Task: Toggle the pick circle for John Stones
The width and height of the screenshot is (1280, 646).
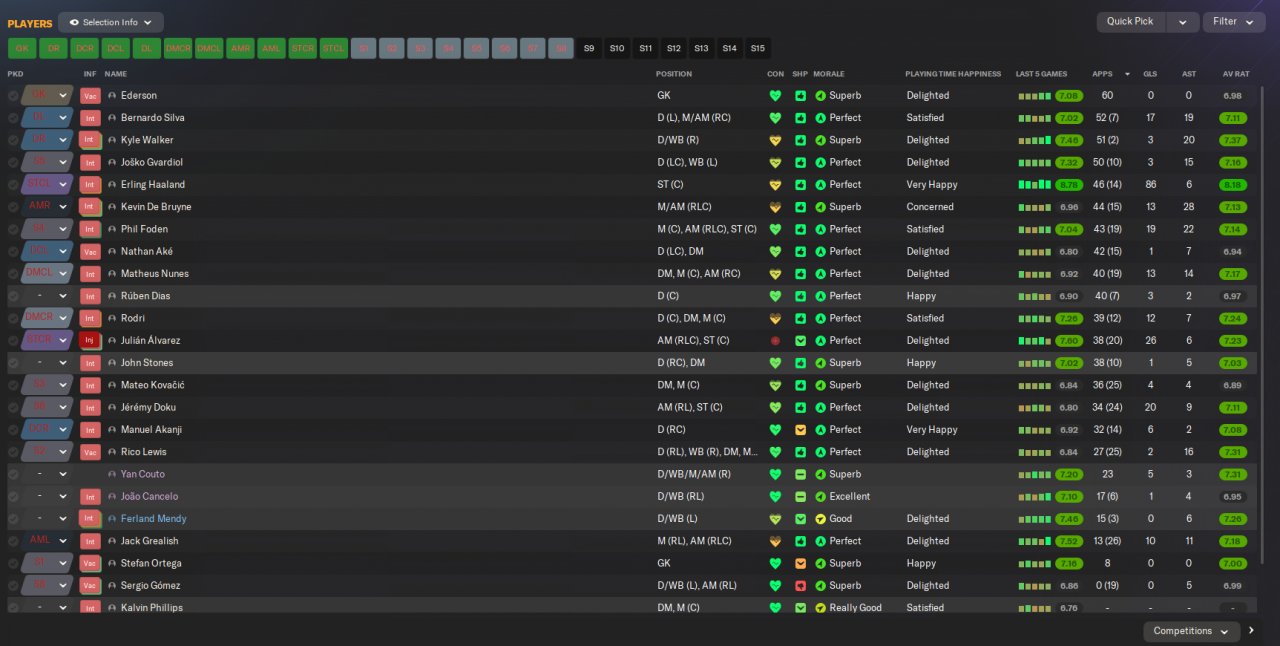Action: coord(13,363)
